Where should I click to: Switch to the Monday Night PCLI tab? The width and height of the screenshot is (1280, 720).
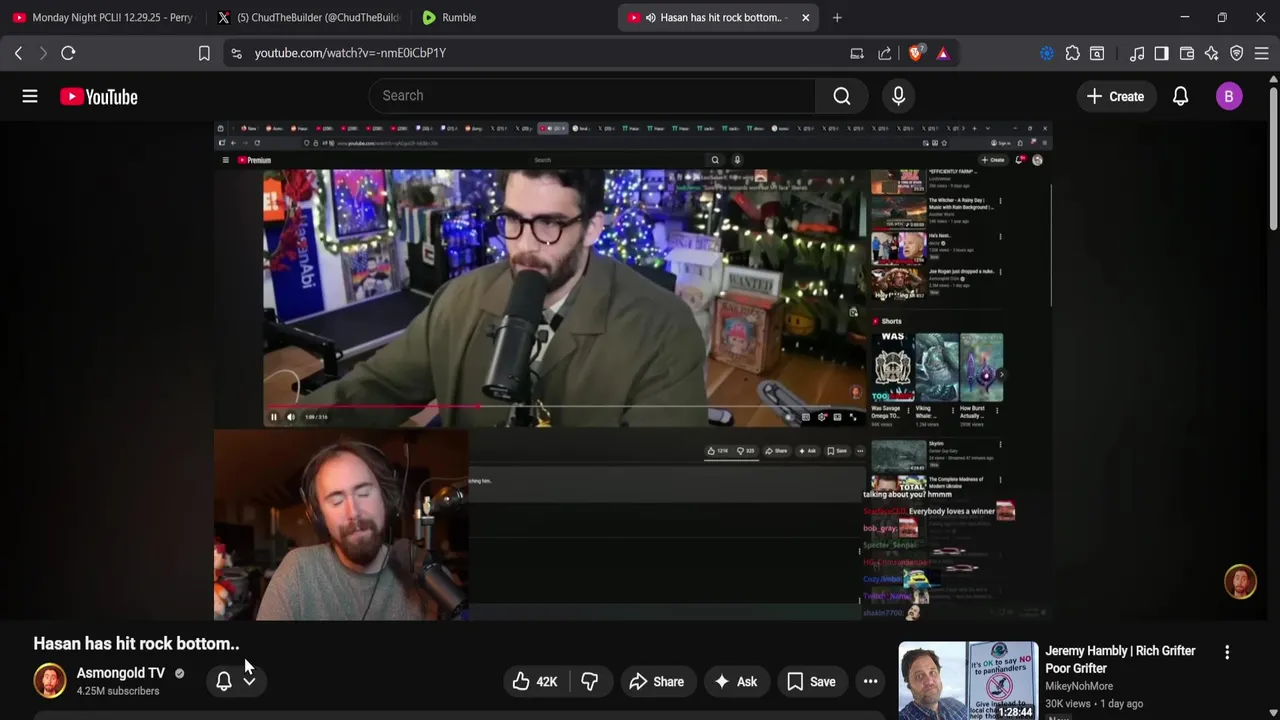tap(103, 17)
